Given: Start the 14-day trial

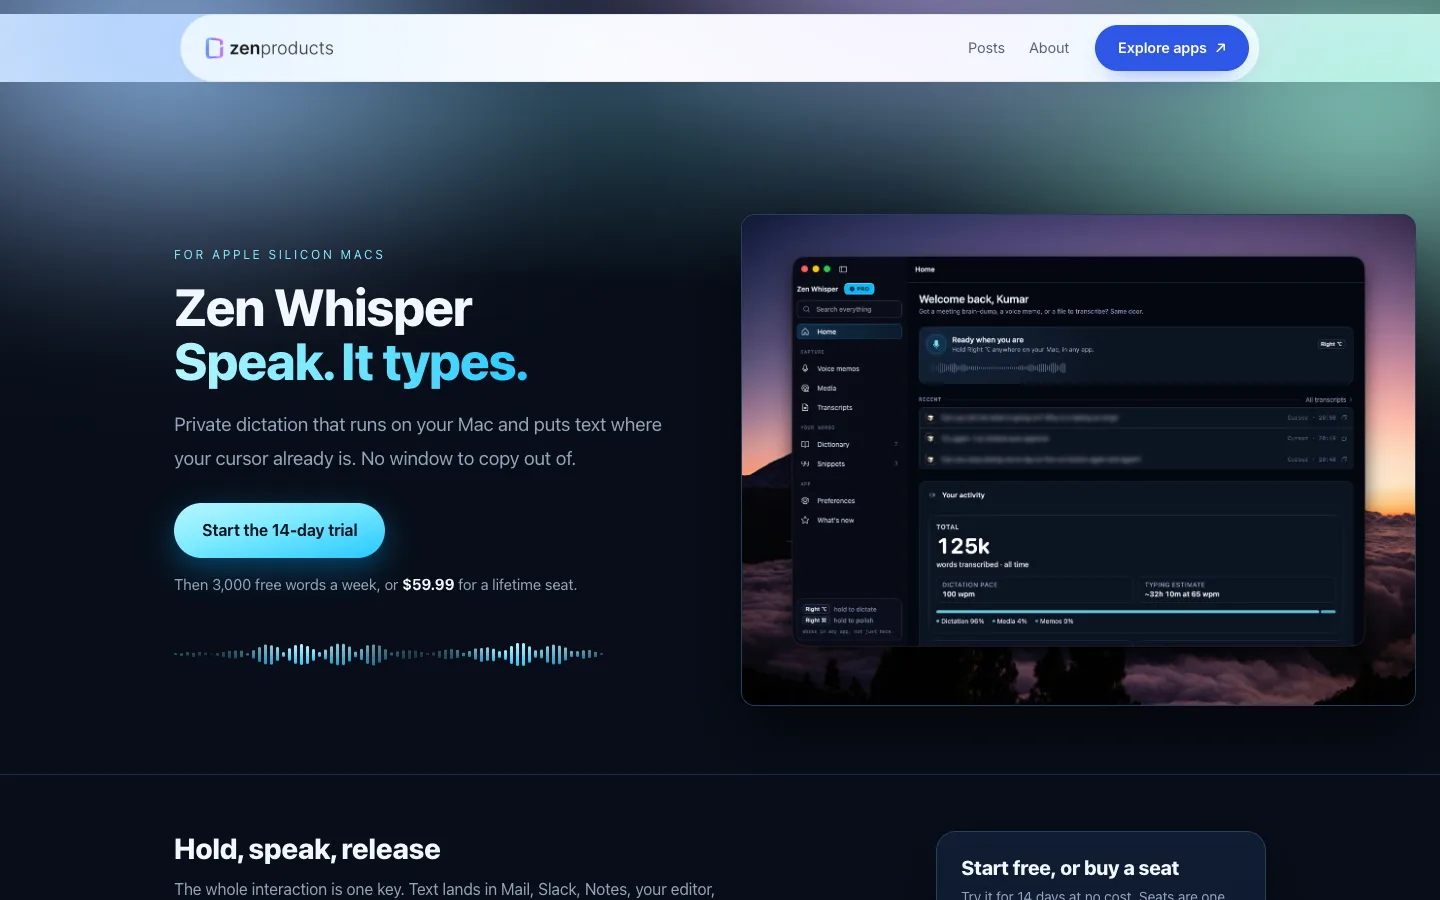Looking at the screenshot, I should click(x=279, y=530).
